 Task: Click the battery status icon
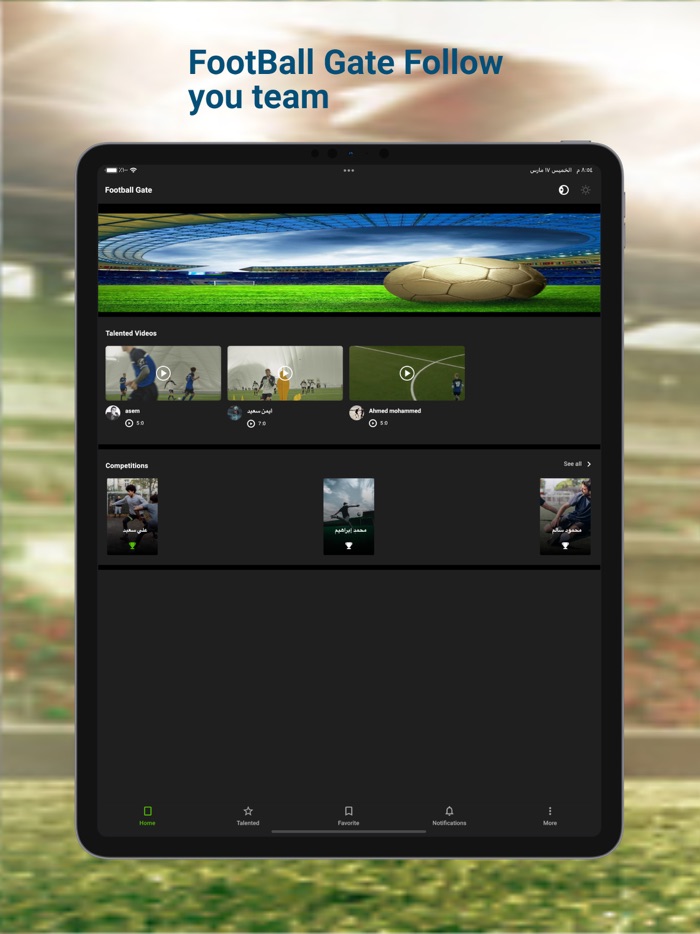(x=111, y=170)
